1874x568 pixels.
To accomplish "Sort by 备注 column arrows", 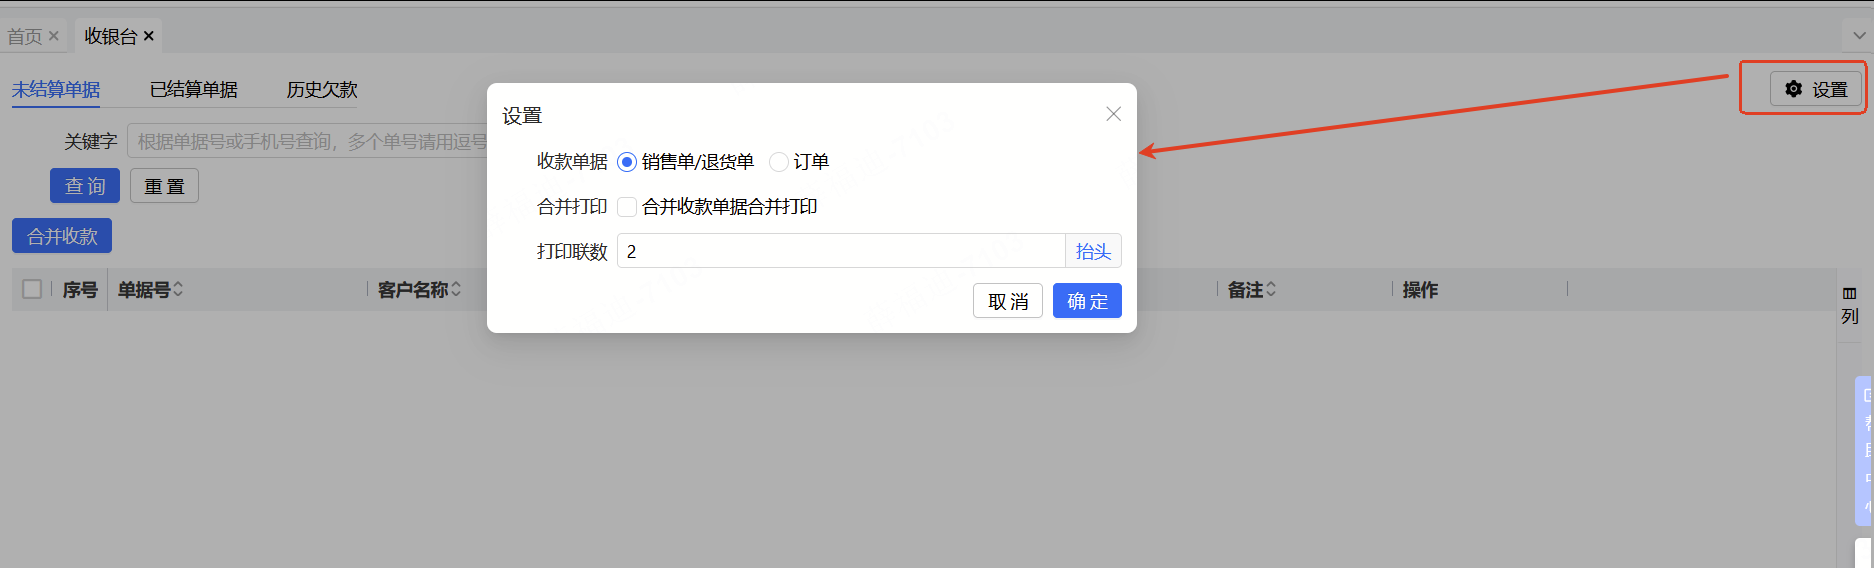I will click(x=1271, y=289).
